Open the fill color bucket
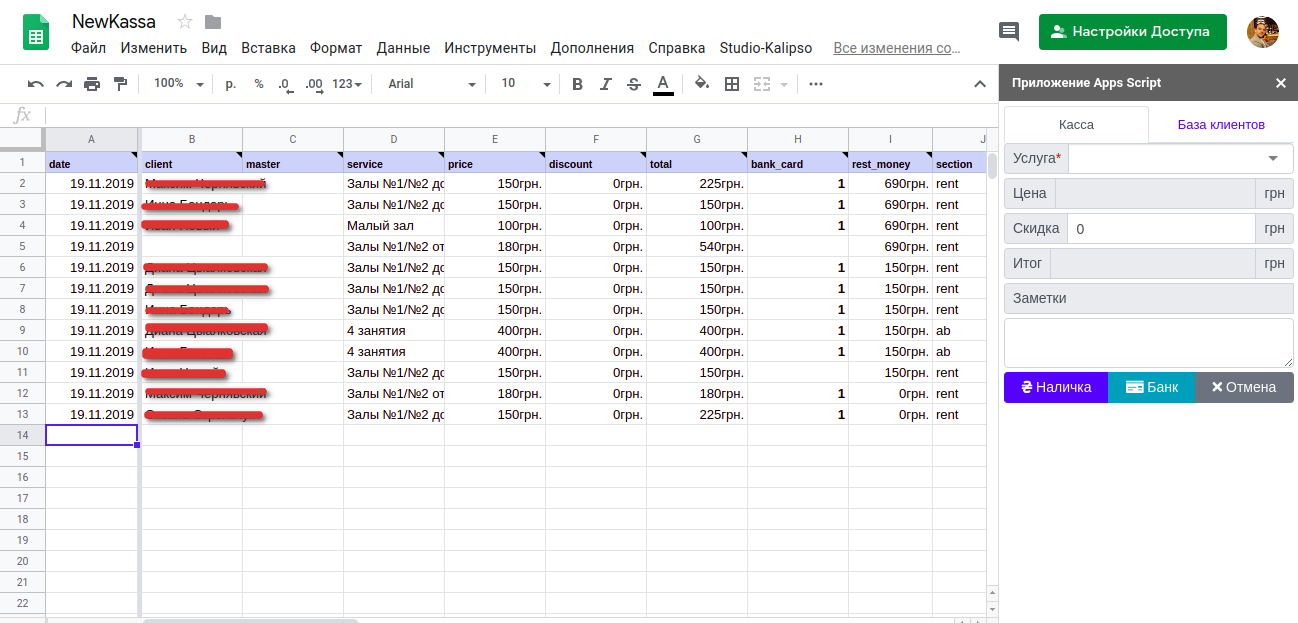1298x623 pixels. (702, 84)
